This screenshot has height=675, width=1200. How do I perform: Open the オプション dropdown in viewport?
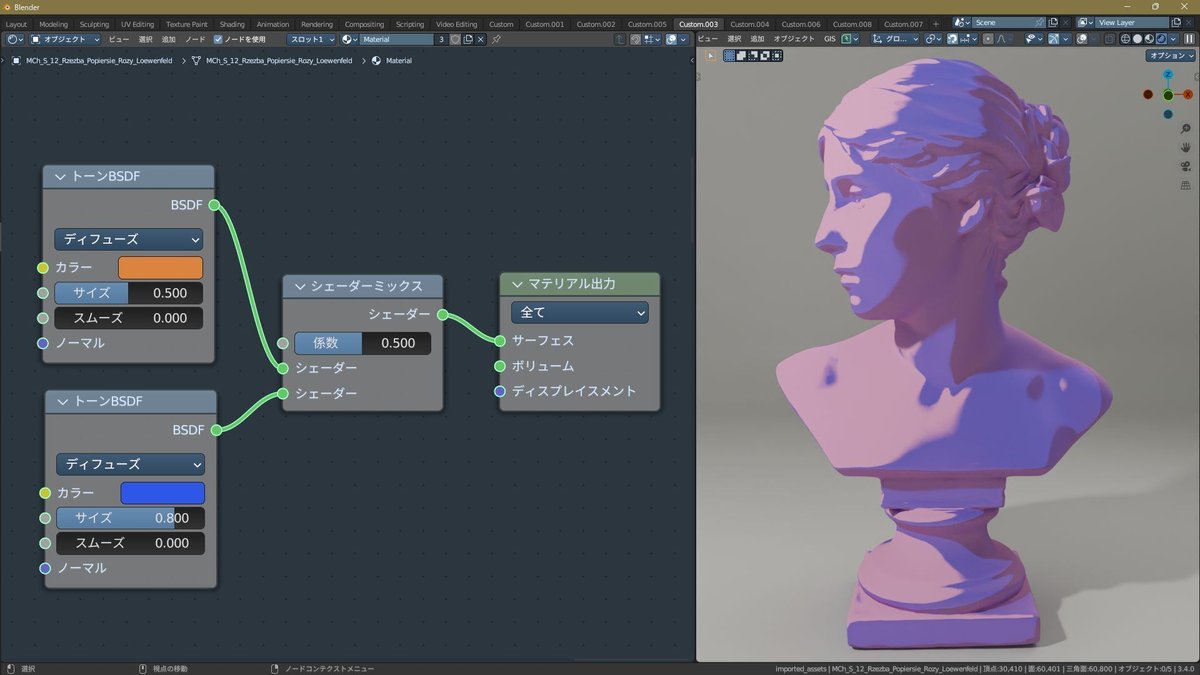[x=1170, y=56]
